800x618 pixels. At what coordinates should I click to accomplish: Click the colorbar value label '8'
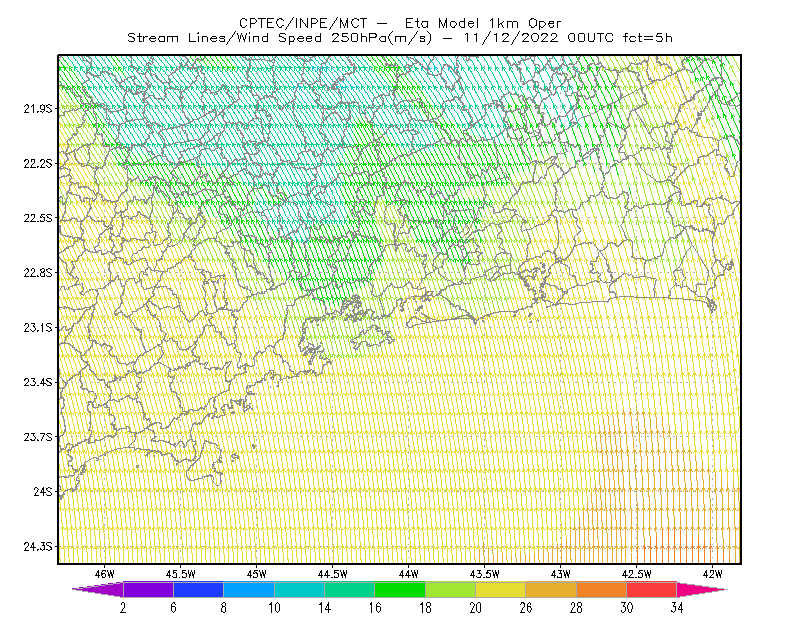[x=223, y=608]
